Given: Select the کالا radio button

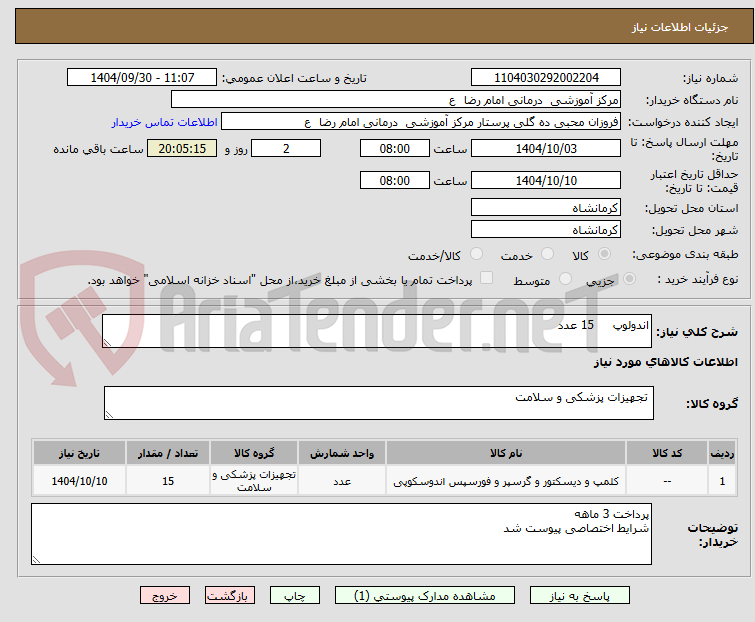Looking at the screenshot, I should [x=604, y=254].
